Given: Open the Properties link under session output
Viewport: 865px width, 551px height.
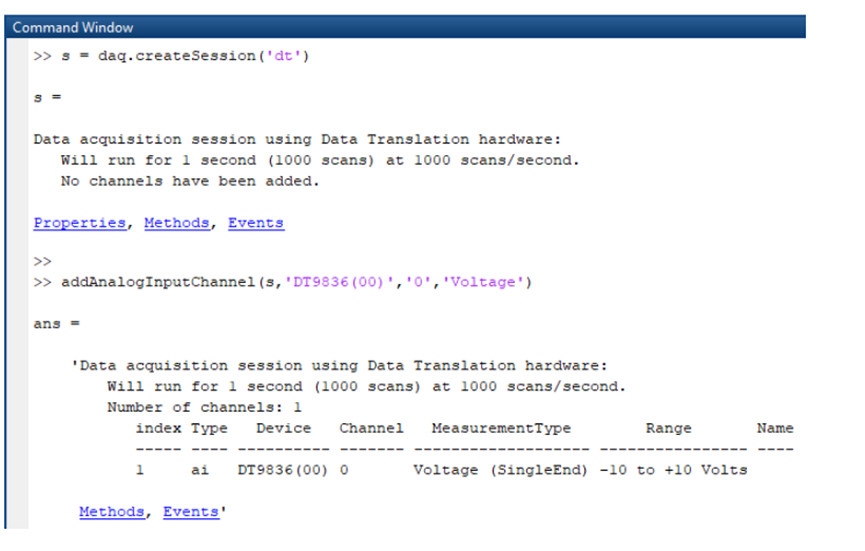Looking at the screenshot, I should point(80,223).
